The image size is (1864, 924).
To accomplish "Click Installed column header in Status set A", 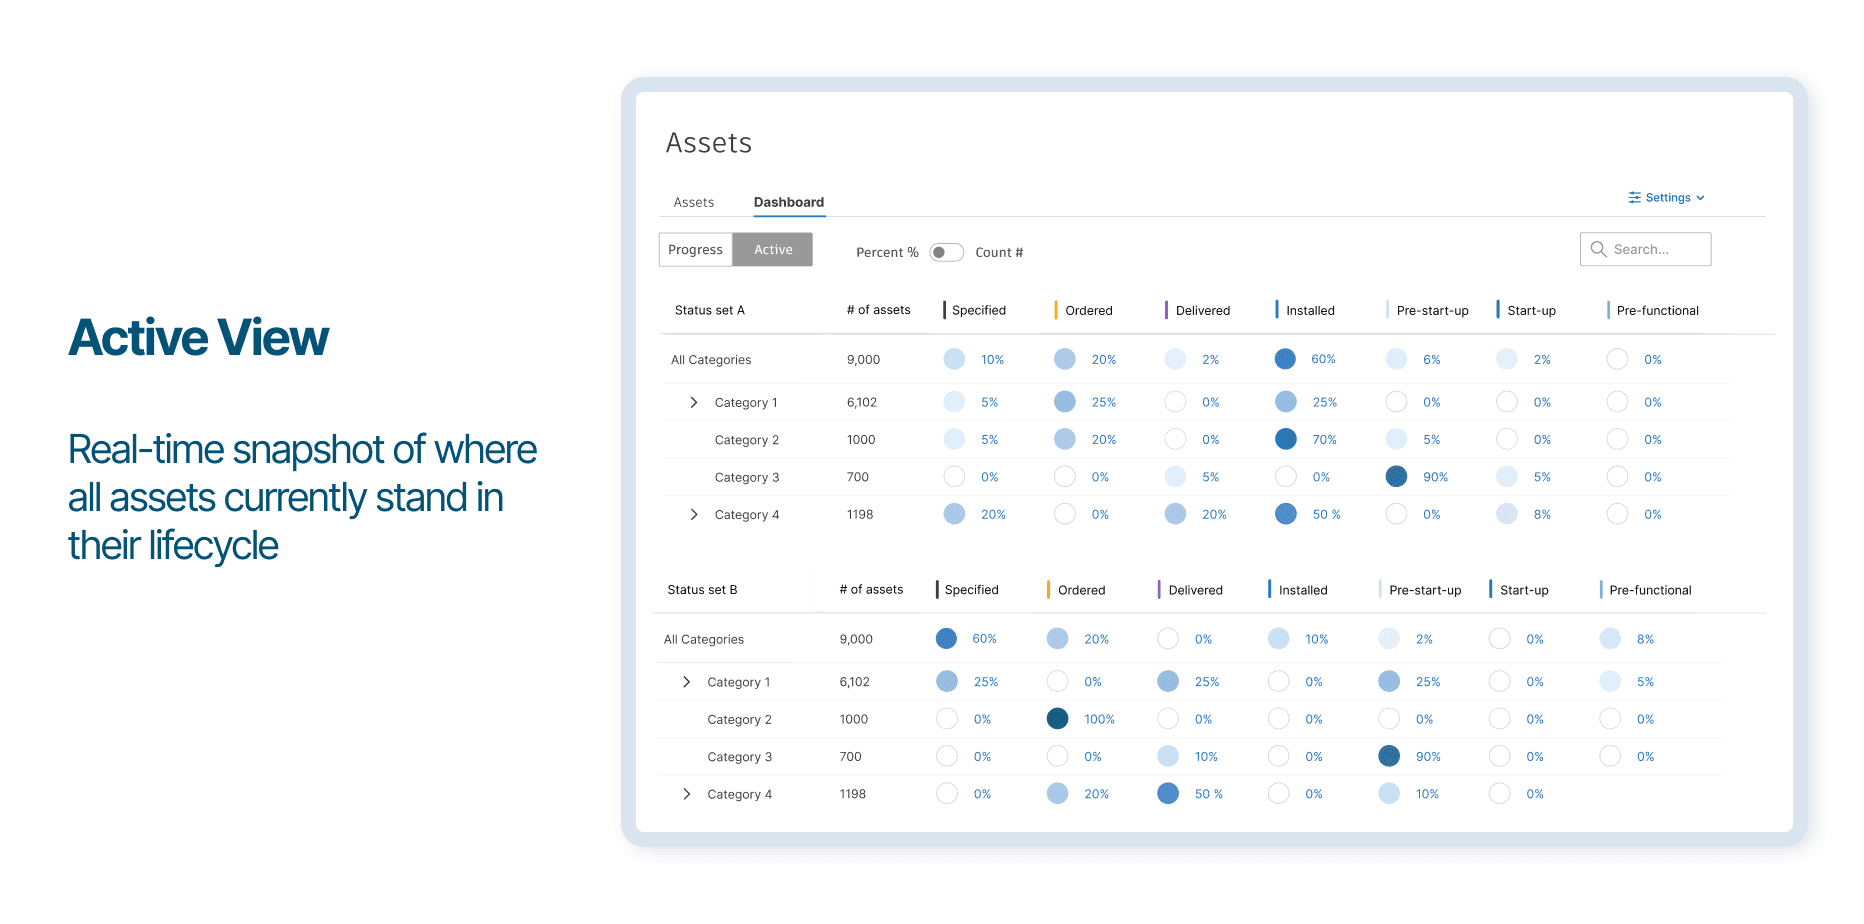I will pos(1310,310).
